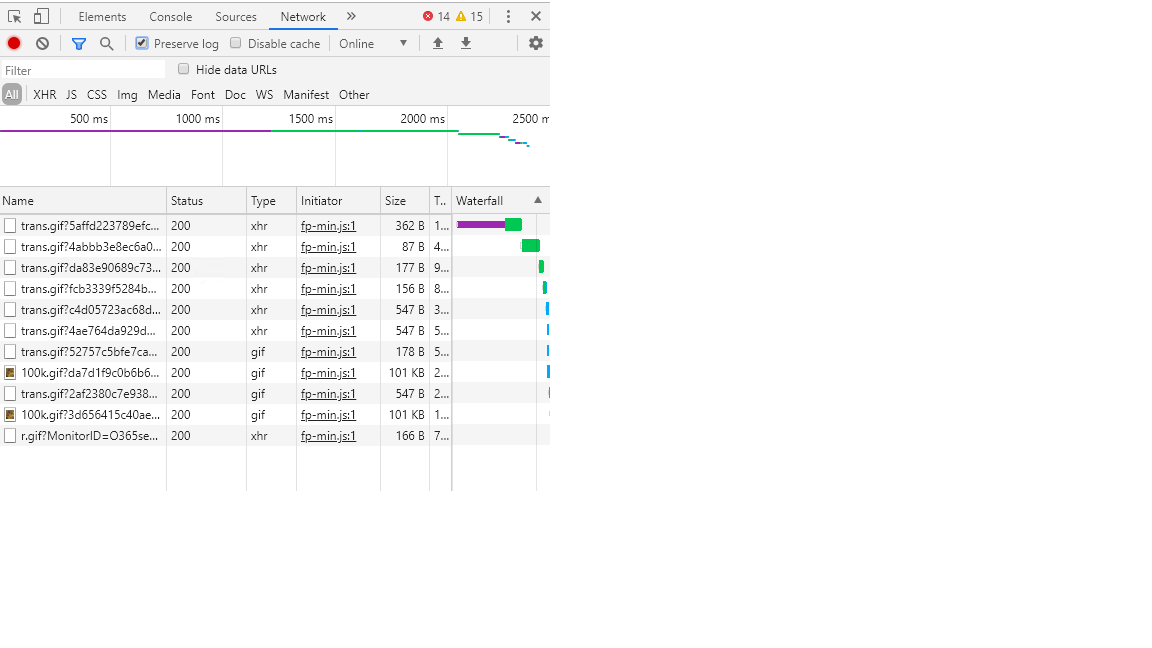Uncheck the Preserve log checkbox
Viewport: 1152px width, 648px height.
[x=142, y=43]
